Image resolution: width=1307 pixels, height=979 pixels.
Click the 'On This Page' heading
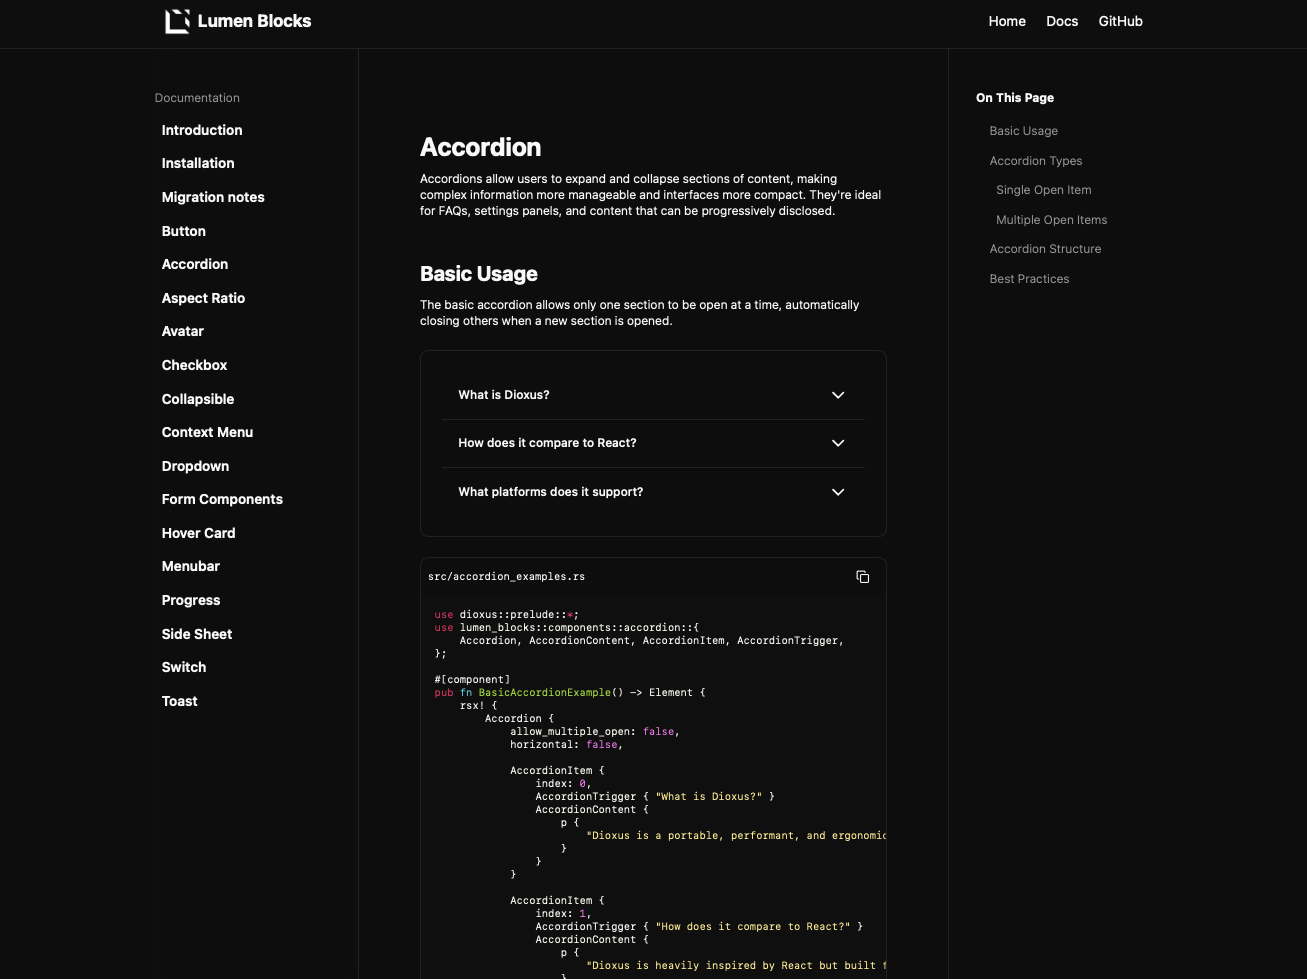pos(1015,98)
